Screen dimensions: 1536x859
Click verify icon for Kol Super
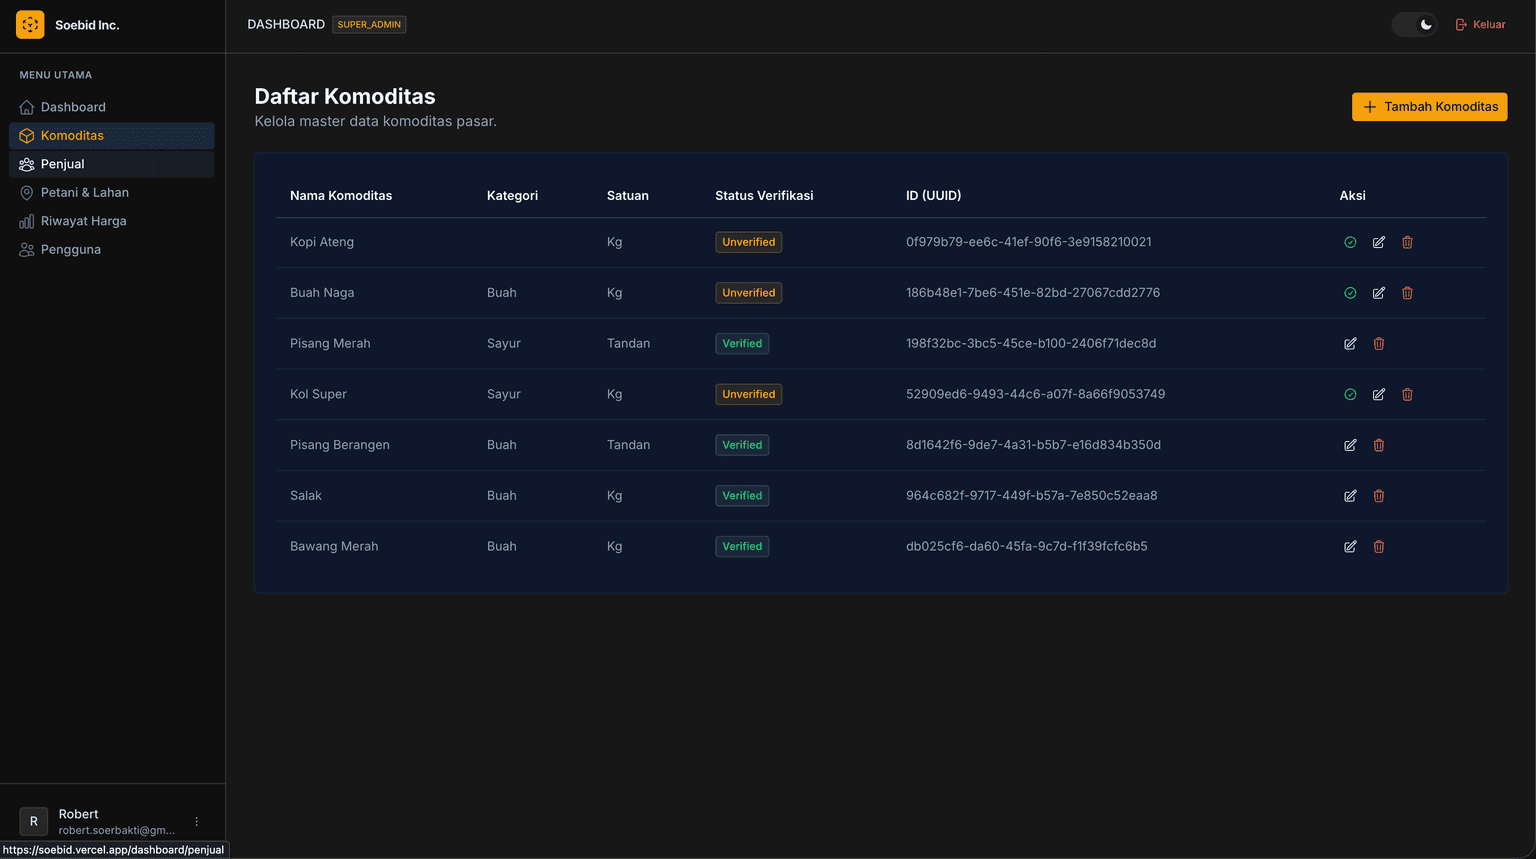tap(1350, 394)
